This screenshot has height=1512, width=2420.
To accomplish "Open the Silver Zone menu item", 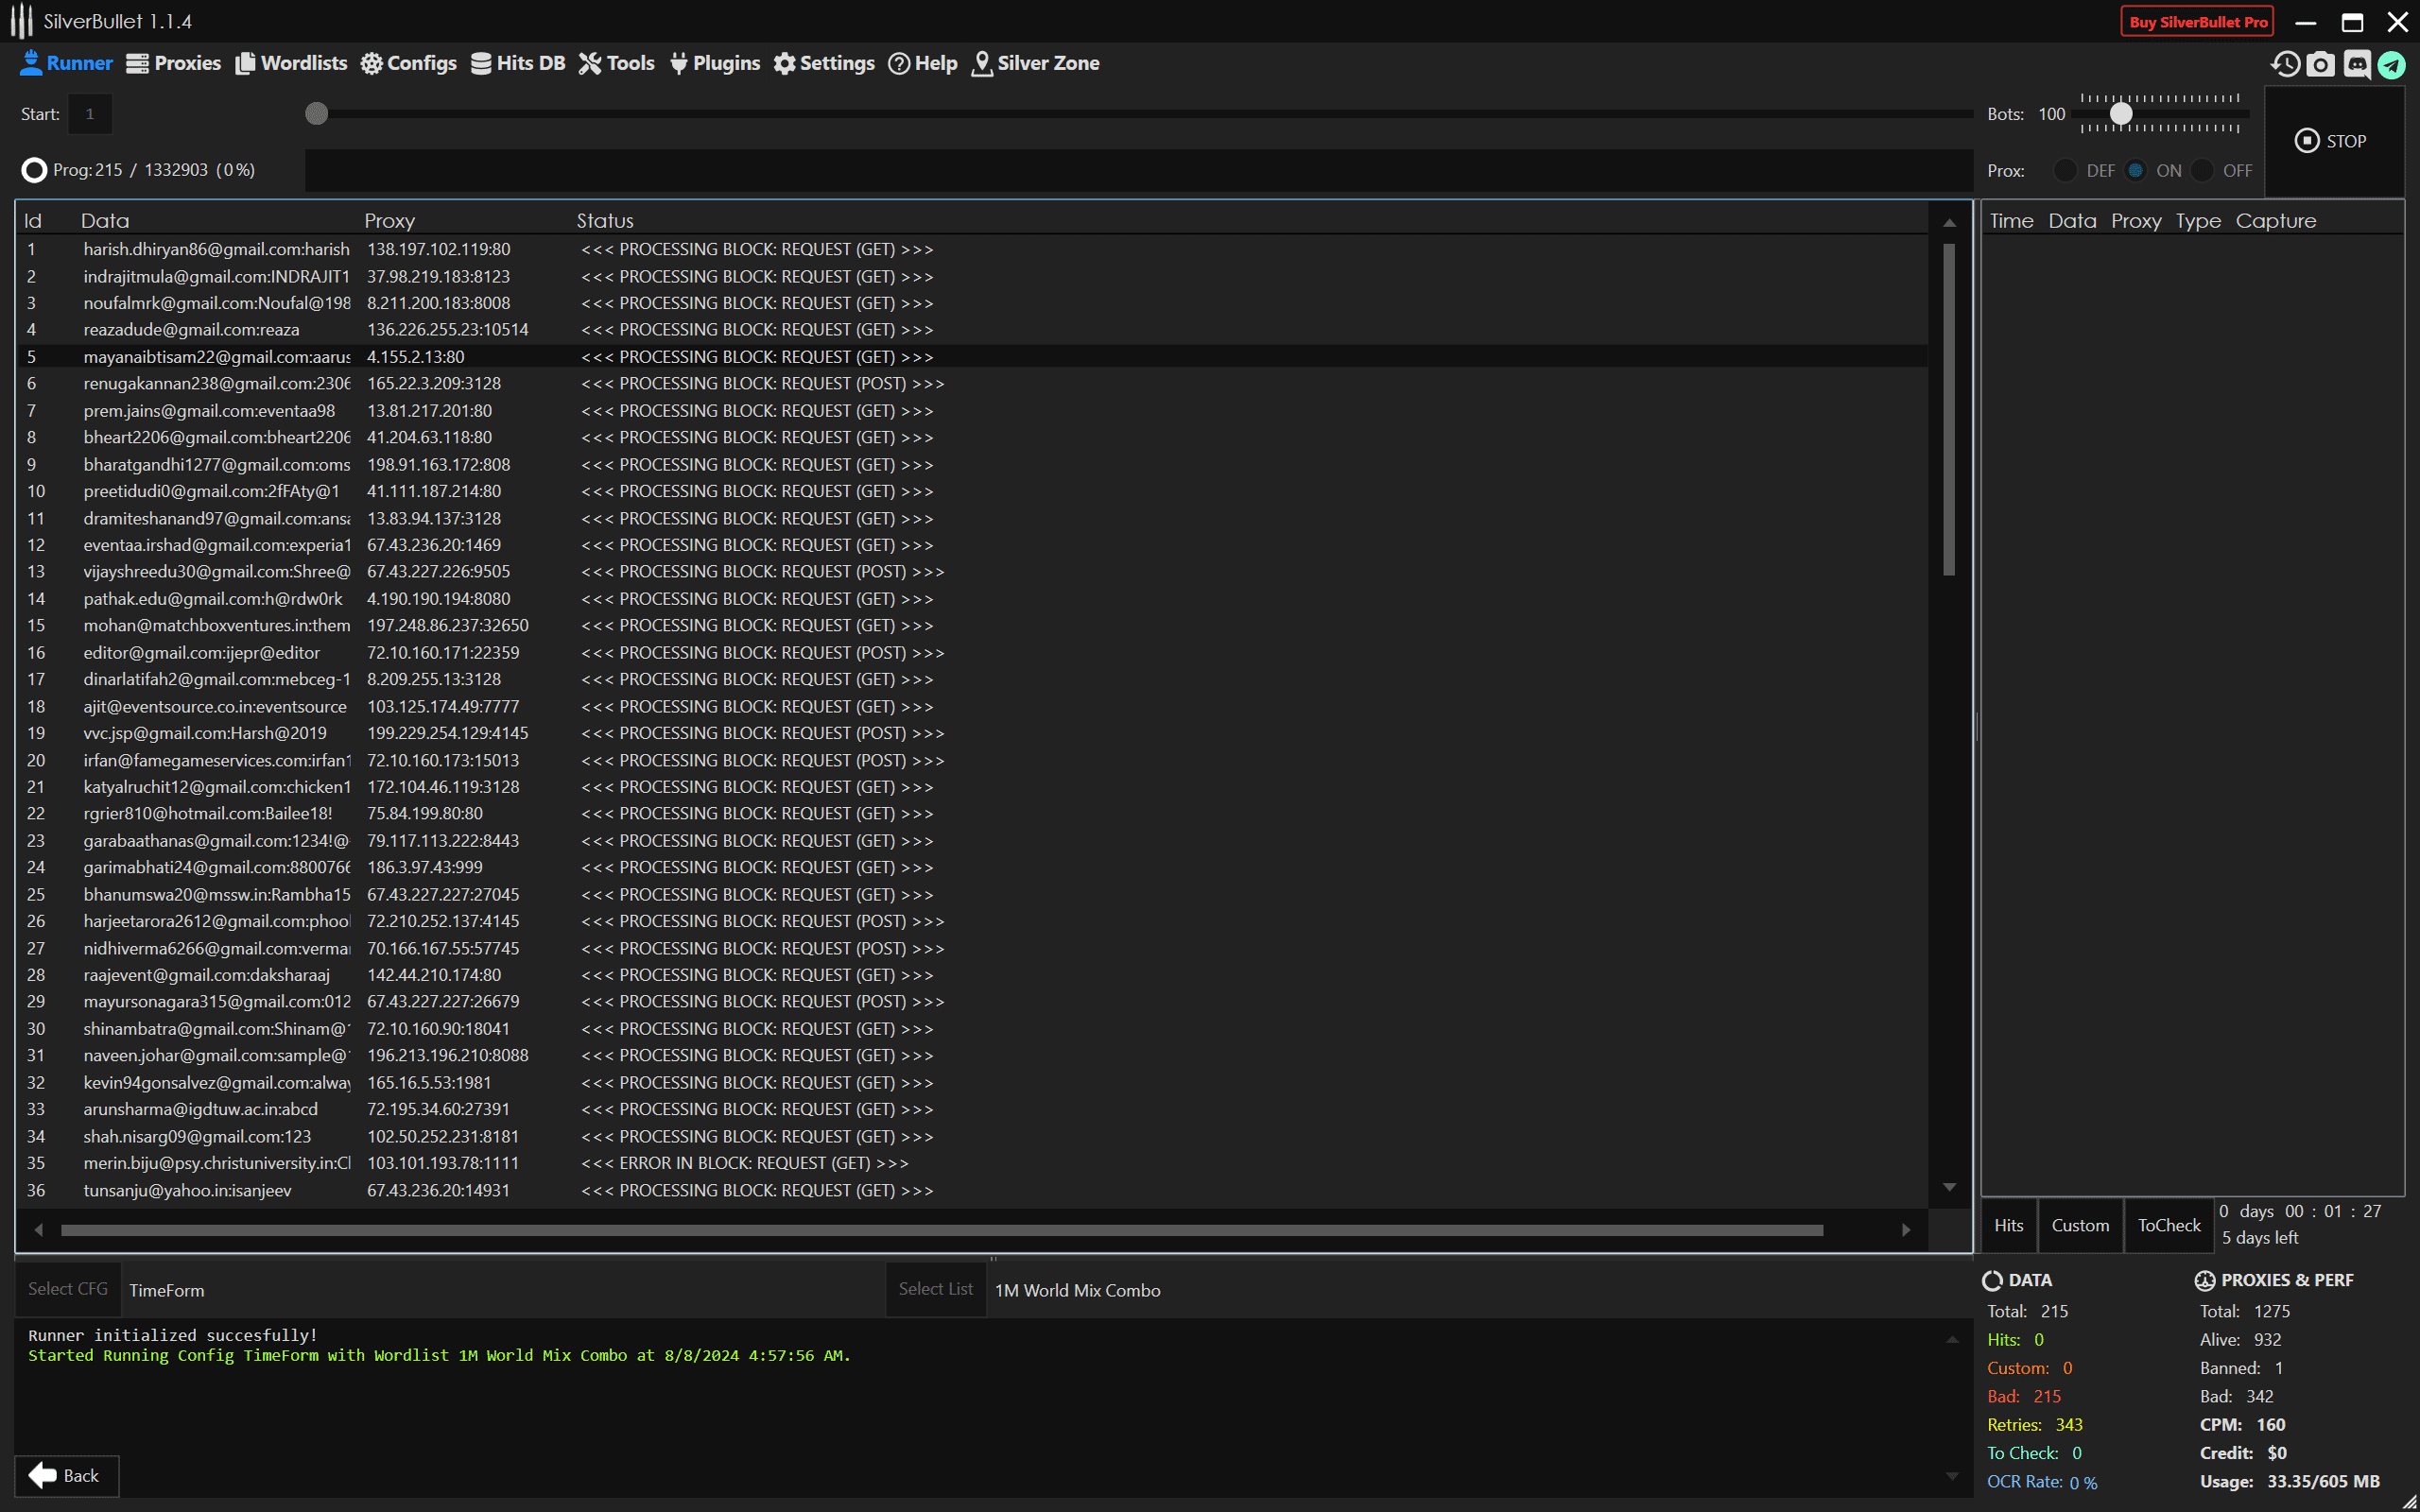I will (x=1035, y=63).
